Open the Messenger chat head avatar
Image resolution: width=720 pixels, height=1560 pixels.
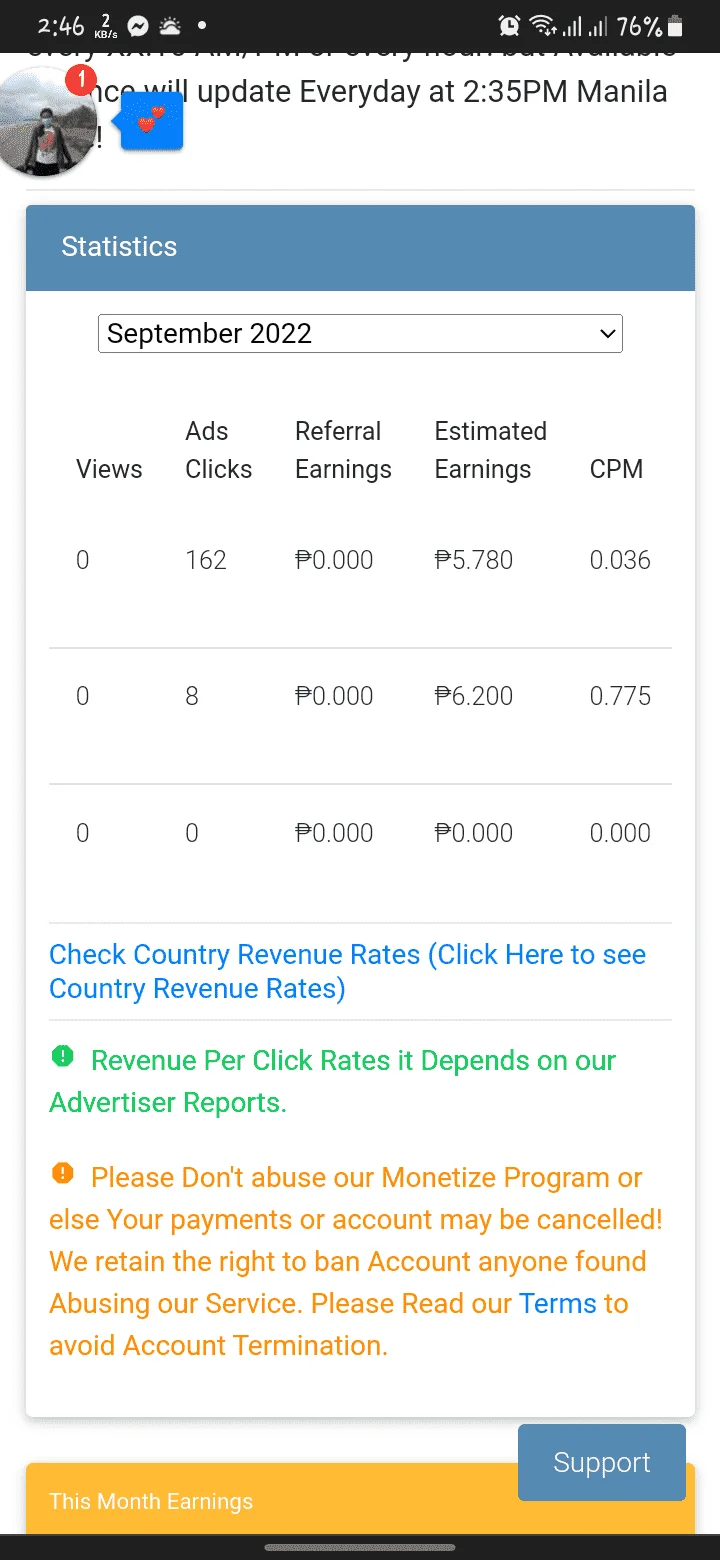click(46, 122)
